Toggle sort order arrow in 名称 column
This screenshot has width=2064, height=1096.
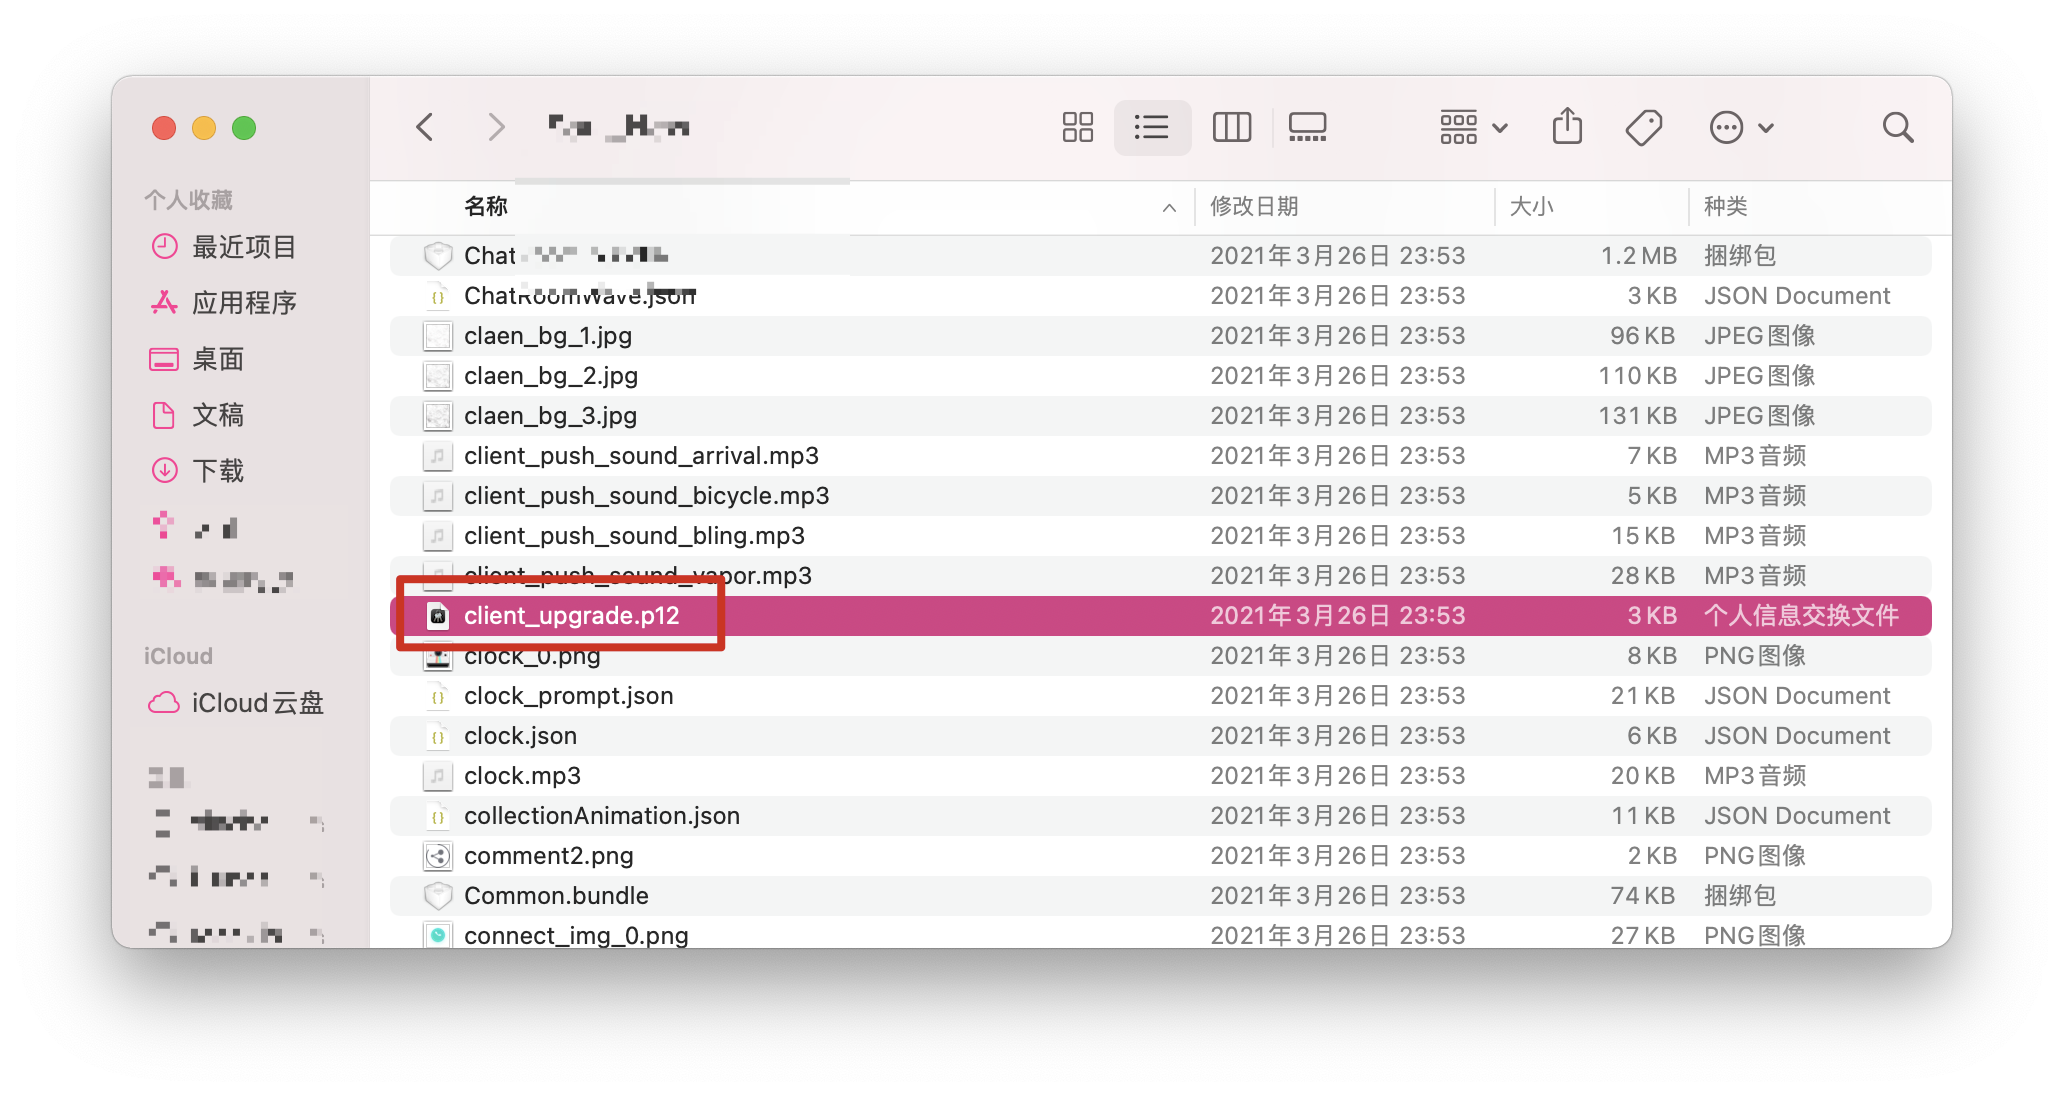pos(1169,207)
